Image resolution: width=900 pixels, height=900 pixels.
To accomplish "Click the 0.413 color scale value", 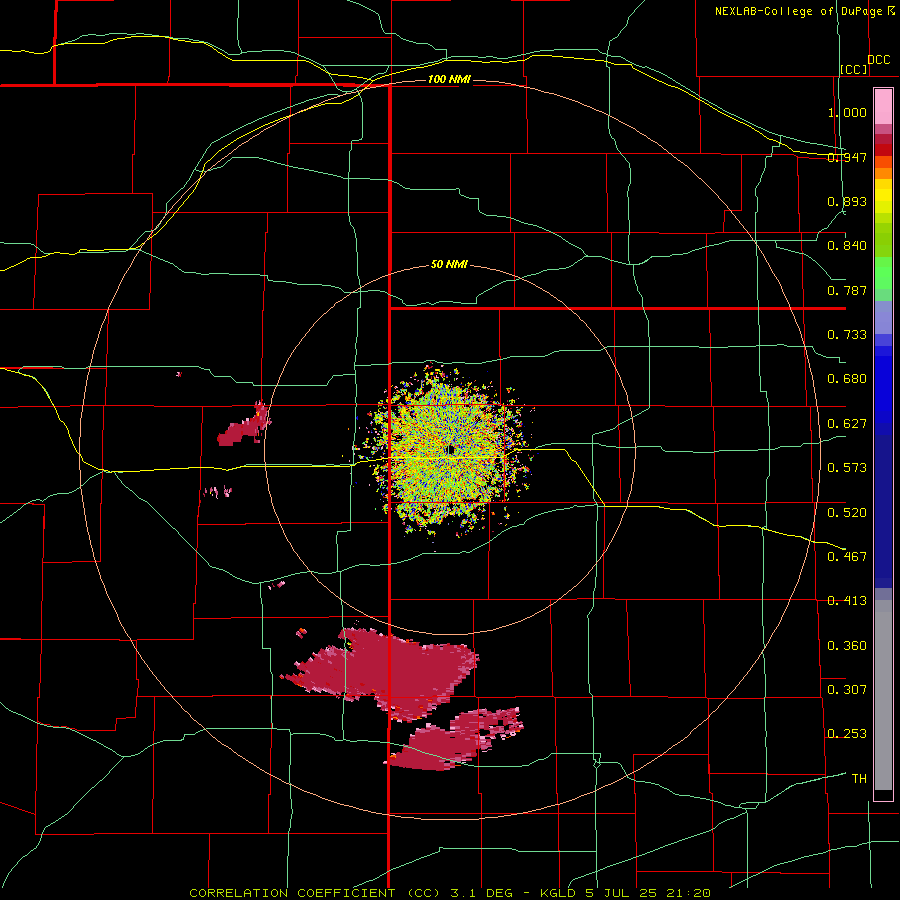I will tap(847, 601).
